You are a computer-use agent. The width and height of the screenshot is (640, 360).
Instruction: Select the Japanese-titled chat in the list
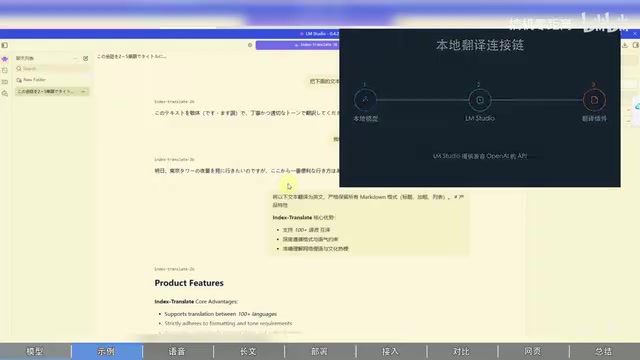[x=52, y=91]
